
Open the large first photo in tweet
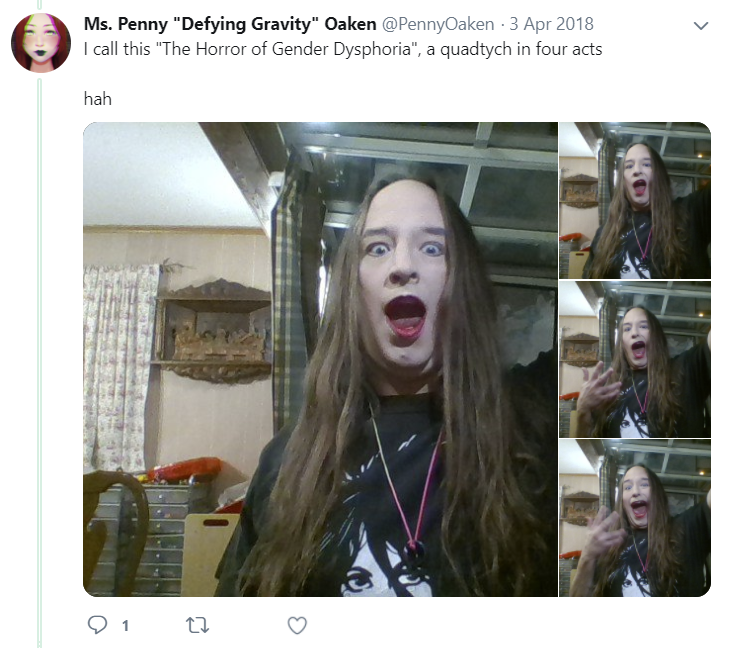coord(321,359)
